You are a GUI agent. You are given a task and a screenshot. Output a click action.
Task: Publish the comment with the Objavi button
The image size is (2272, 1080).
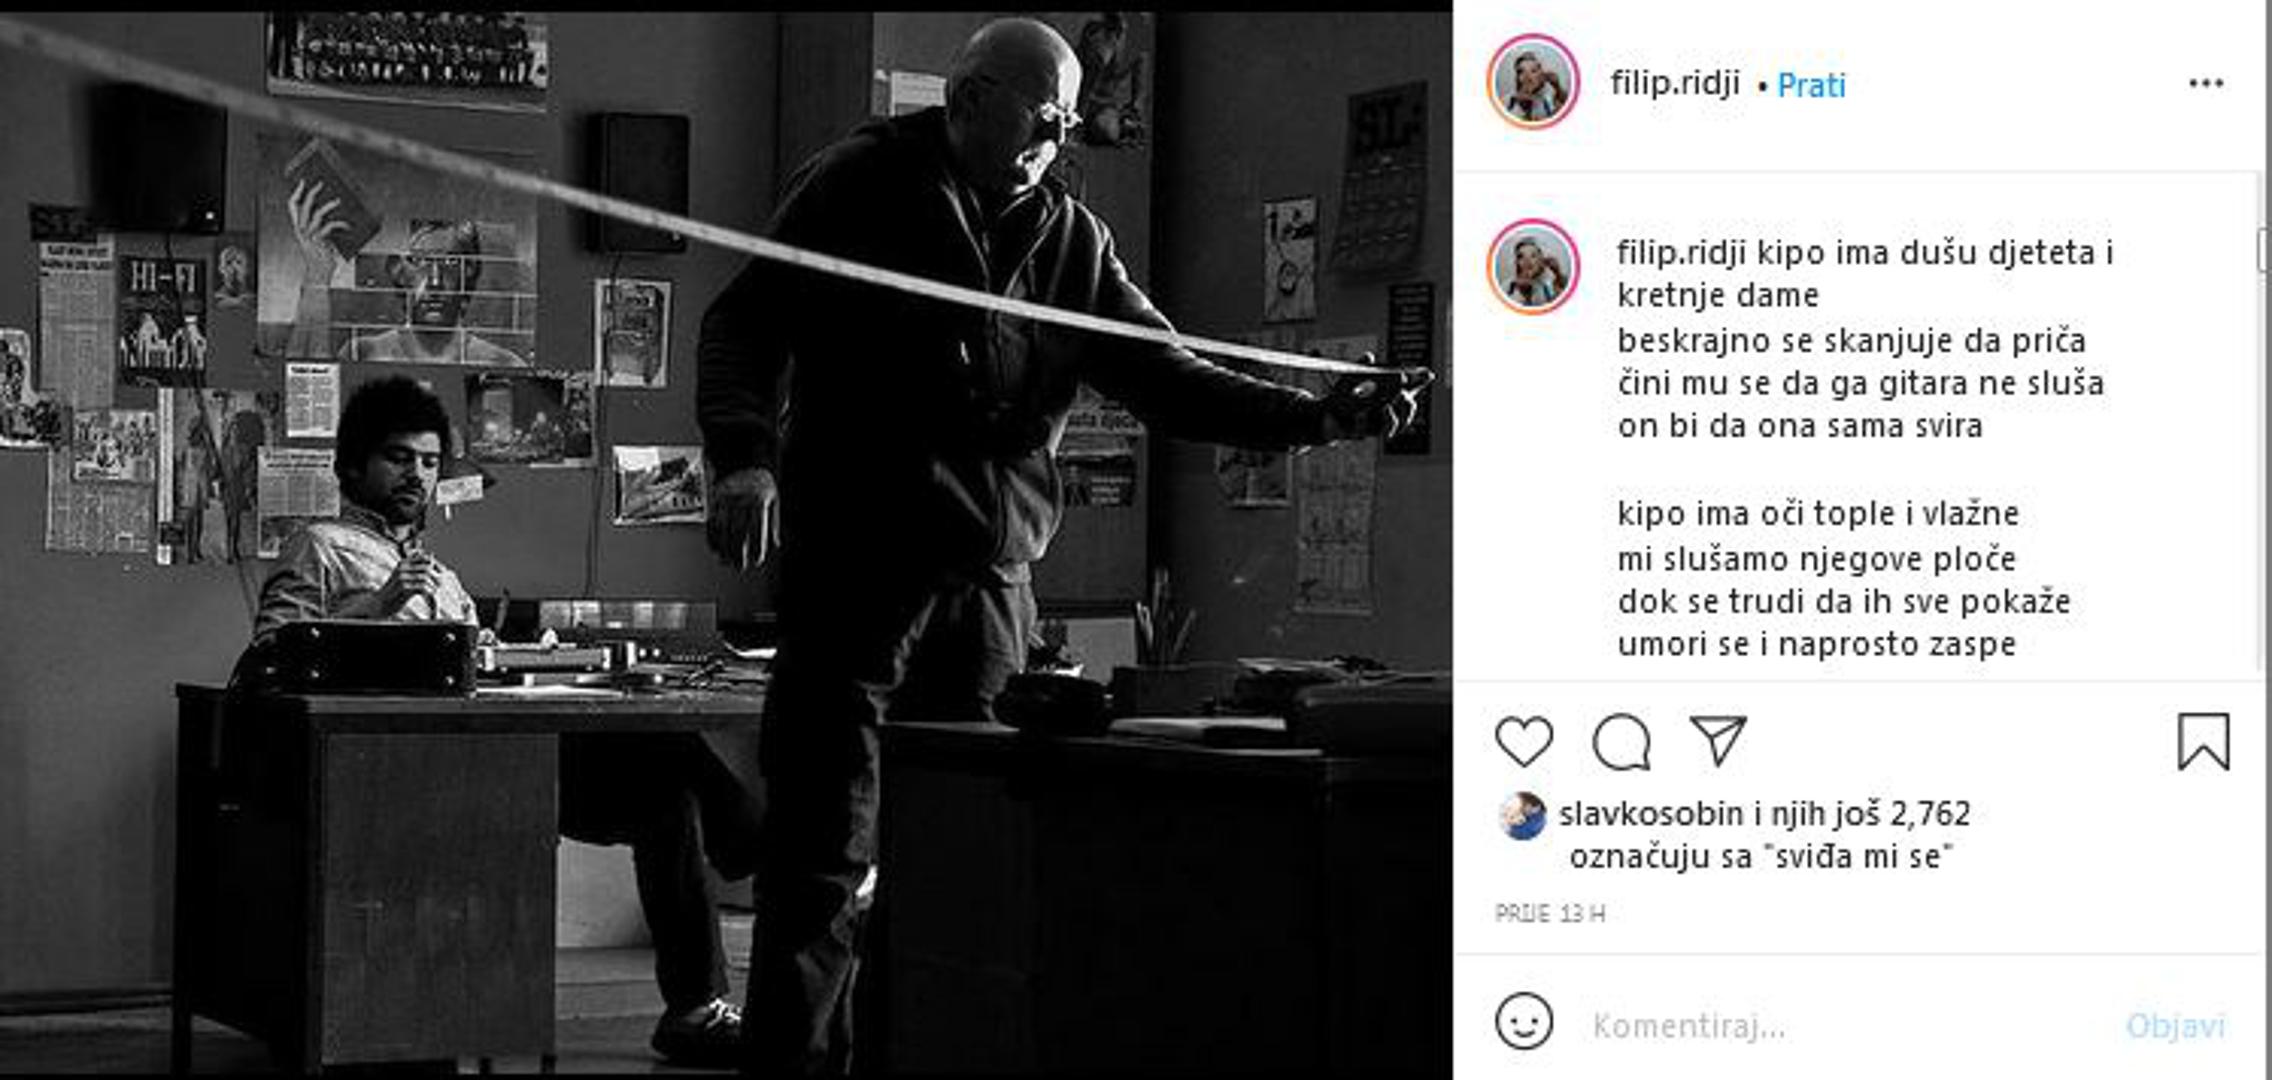2175,1025
